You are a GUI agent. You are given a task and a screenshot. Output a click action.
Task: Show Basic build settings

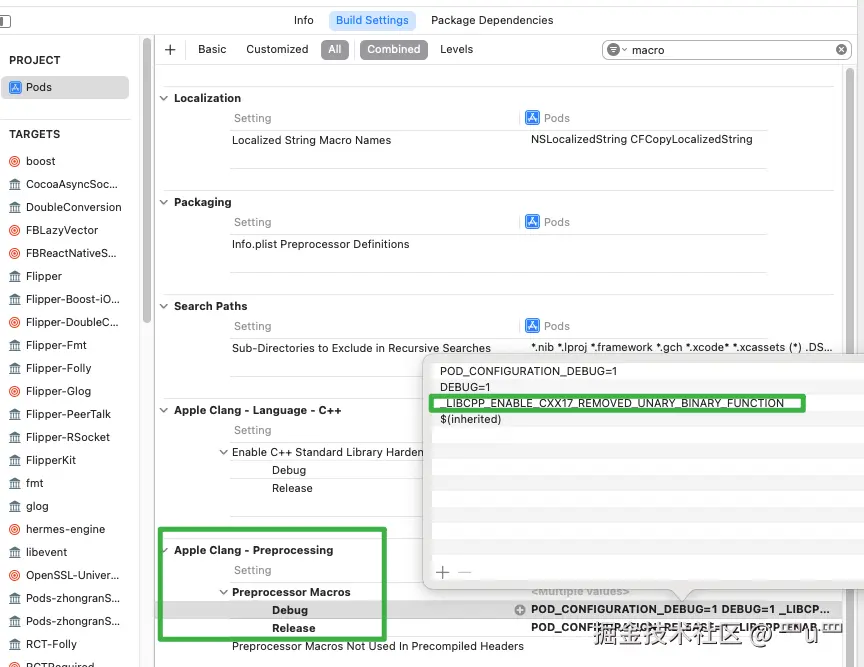pyautogui.click(x=212, y=50)
